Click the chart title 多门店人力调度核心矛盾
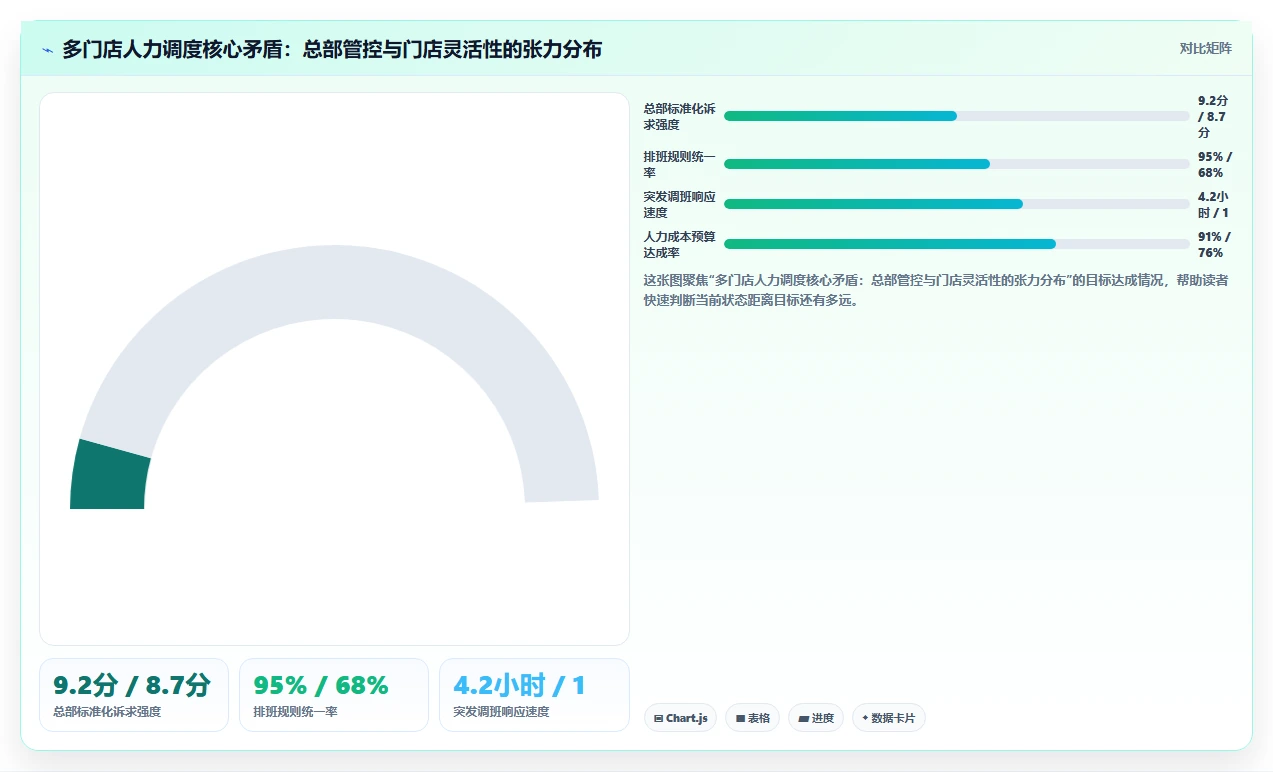 click(x=332, y=49)
